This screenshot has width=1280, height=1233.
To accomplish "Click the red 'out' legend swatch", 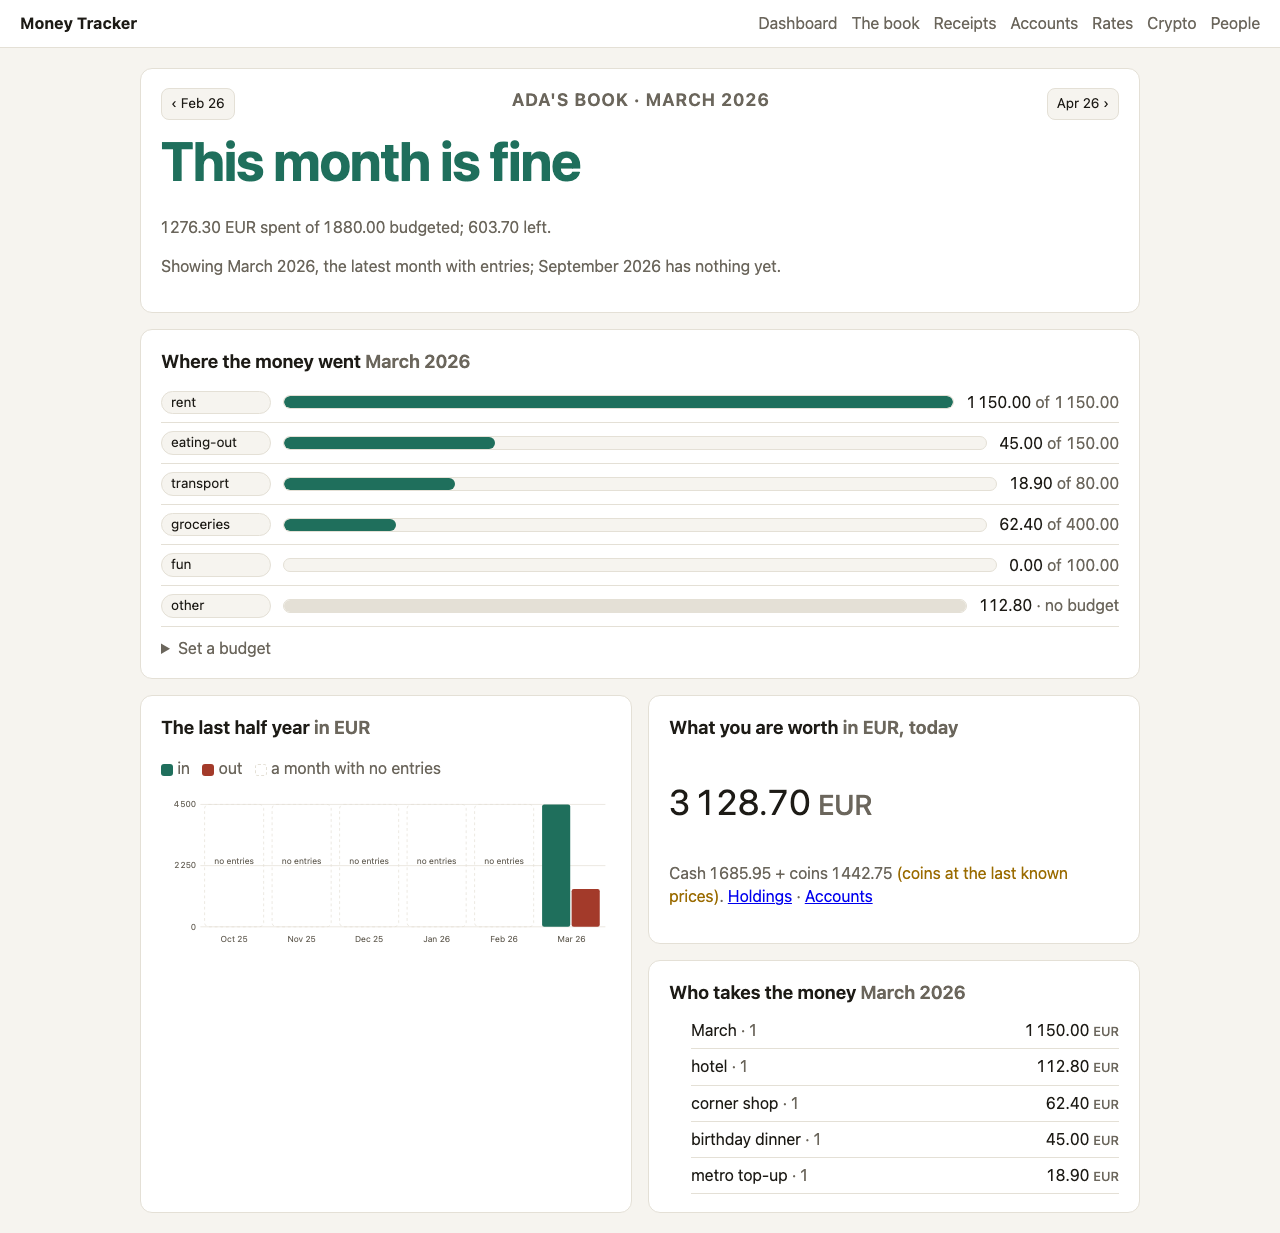I will pos(208,770).
